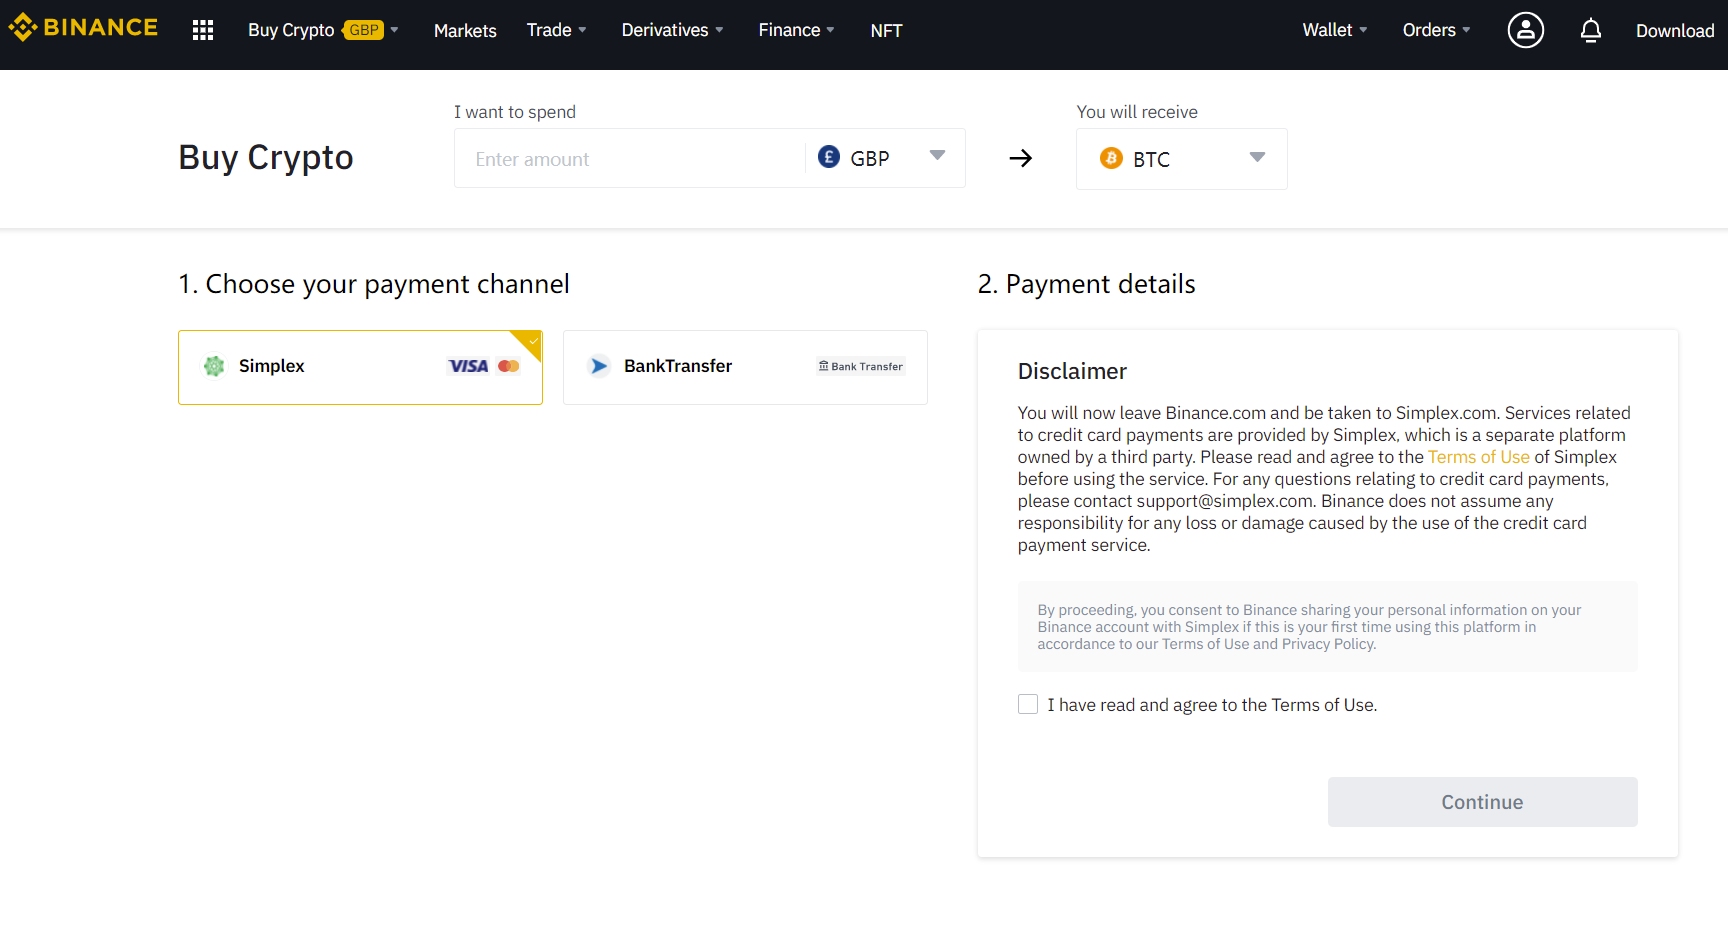The width and height of the screenshot is (1728, 943).
Task: Click the BankTransfer blue arrow icon
Action: tap(599, 366)
